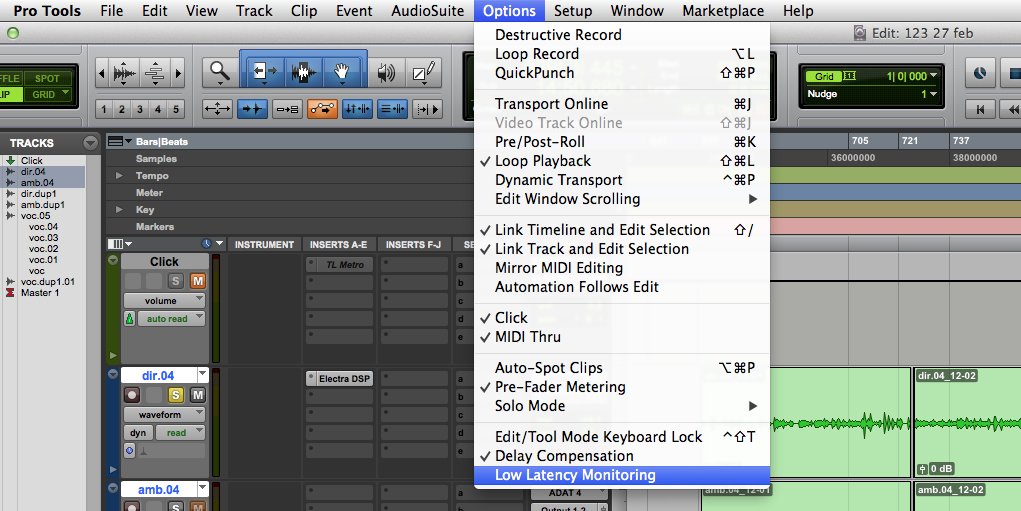
Task: Click horizontal zoom out left arrow
Action: point(101,73)
